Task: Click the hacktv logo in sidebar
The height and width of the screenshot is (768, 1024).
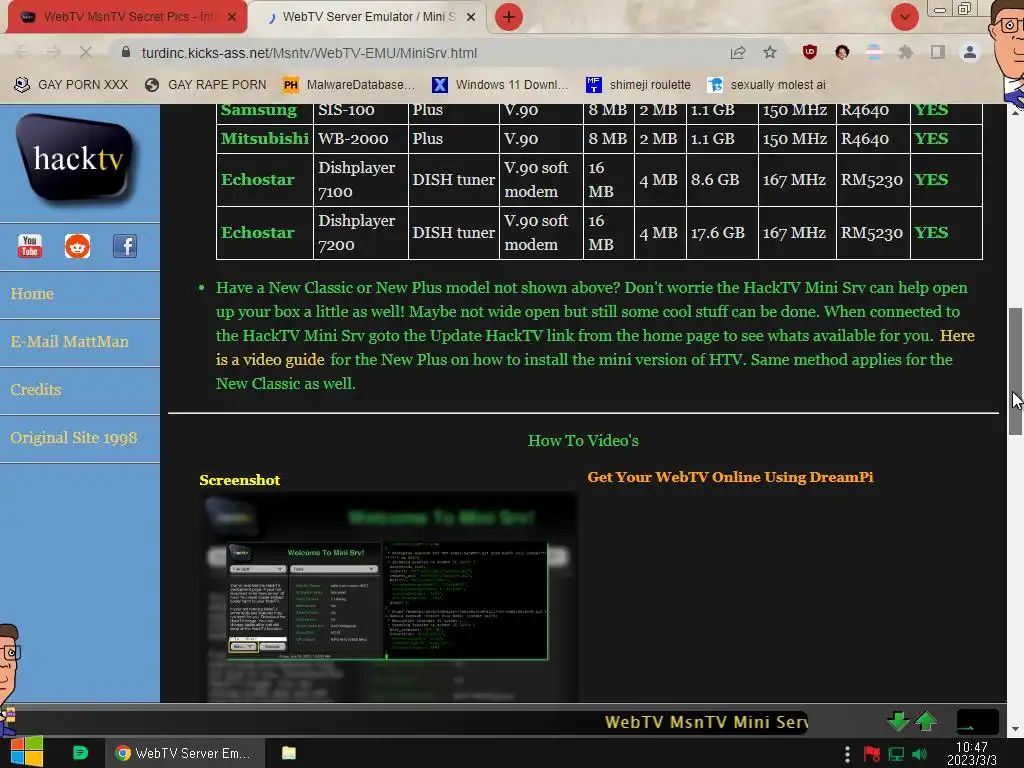Action: click(x=78, y=159)
